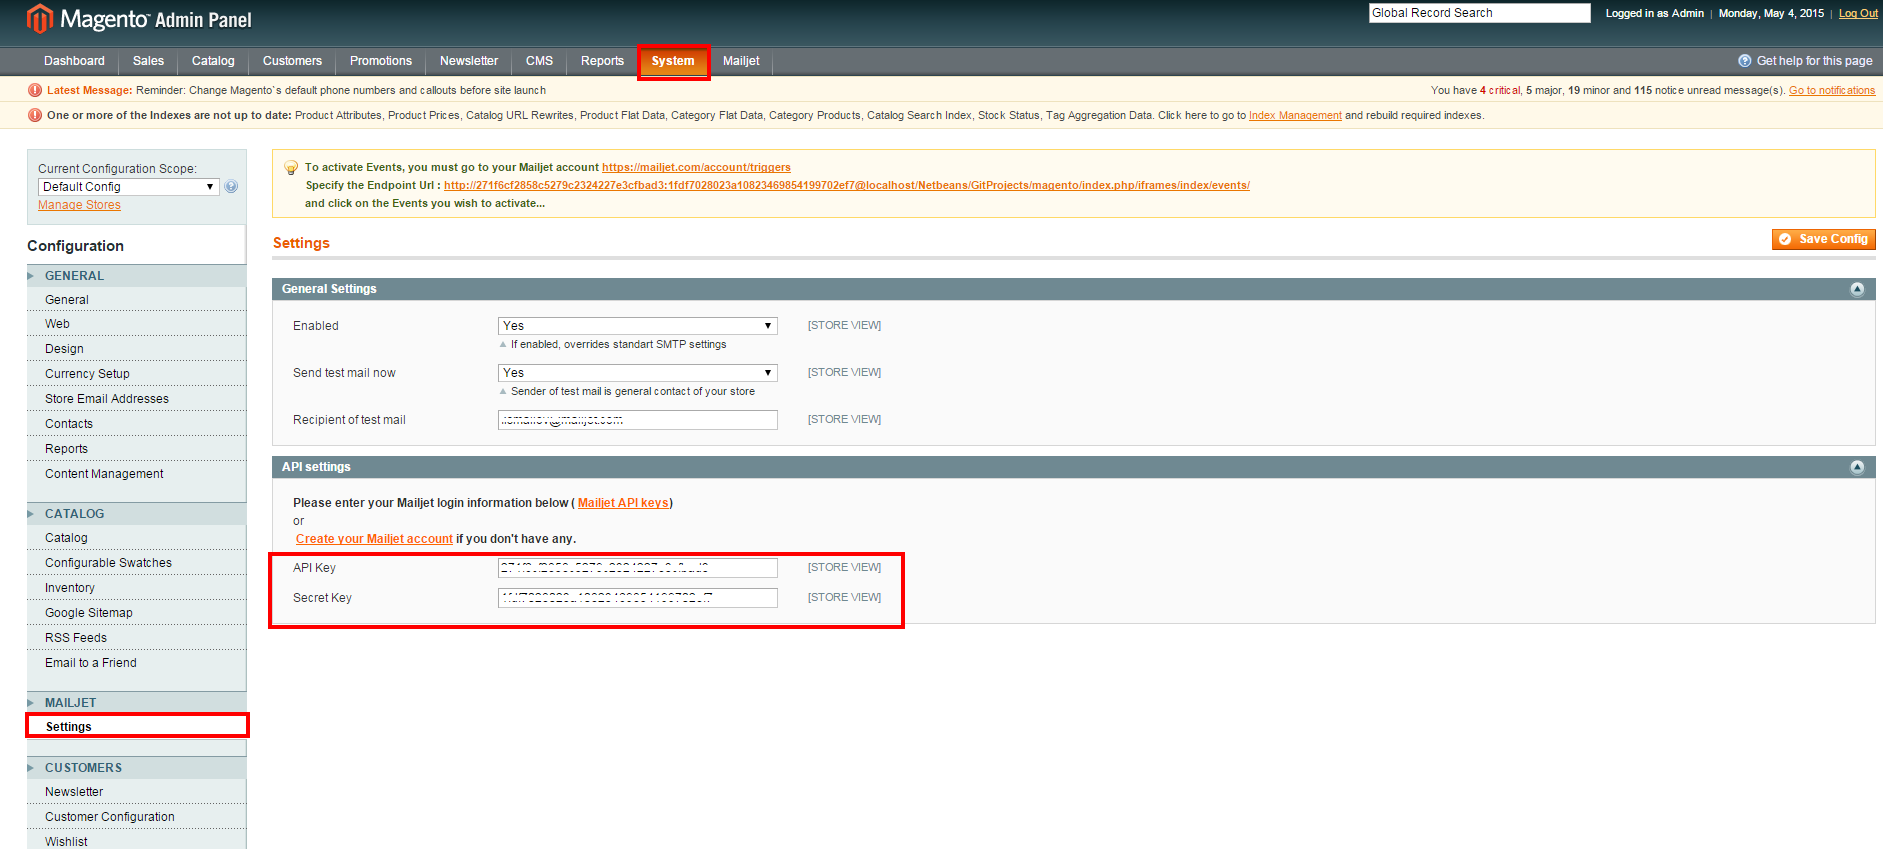Click the lightbulb tip icon
The image size is (1883, 849).
click(291, 168)
